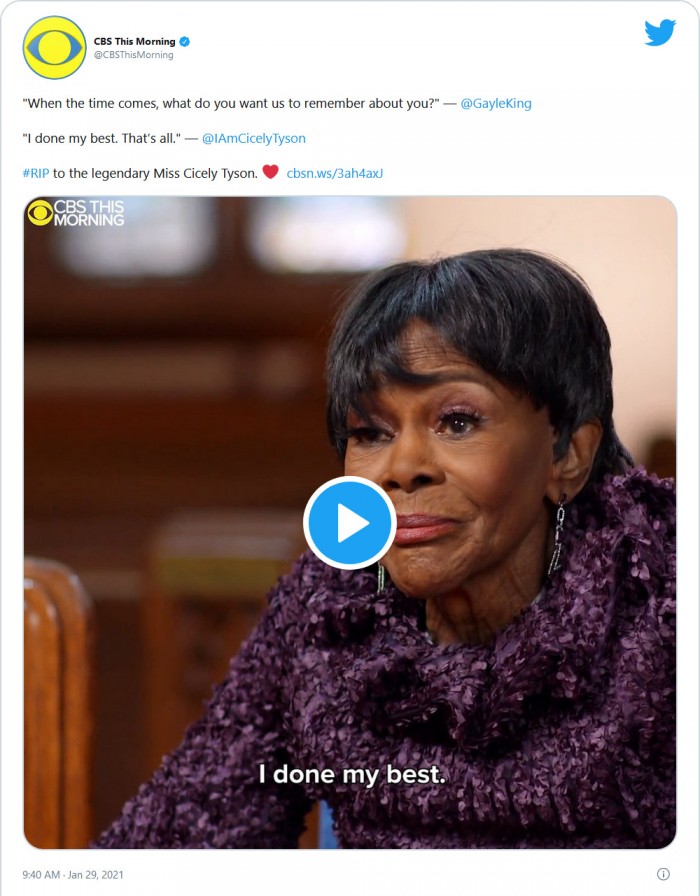Follow the cbsn.ws/3ah4axJ link
The image size is (700, 896).
point(334,173)
